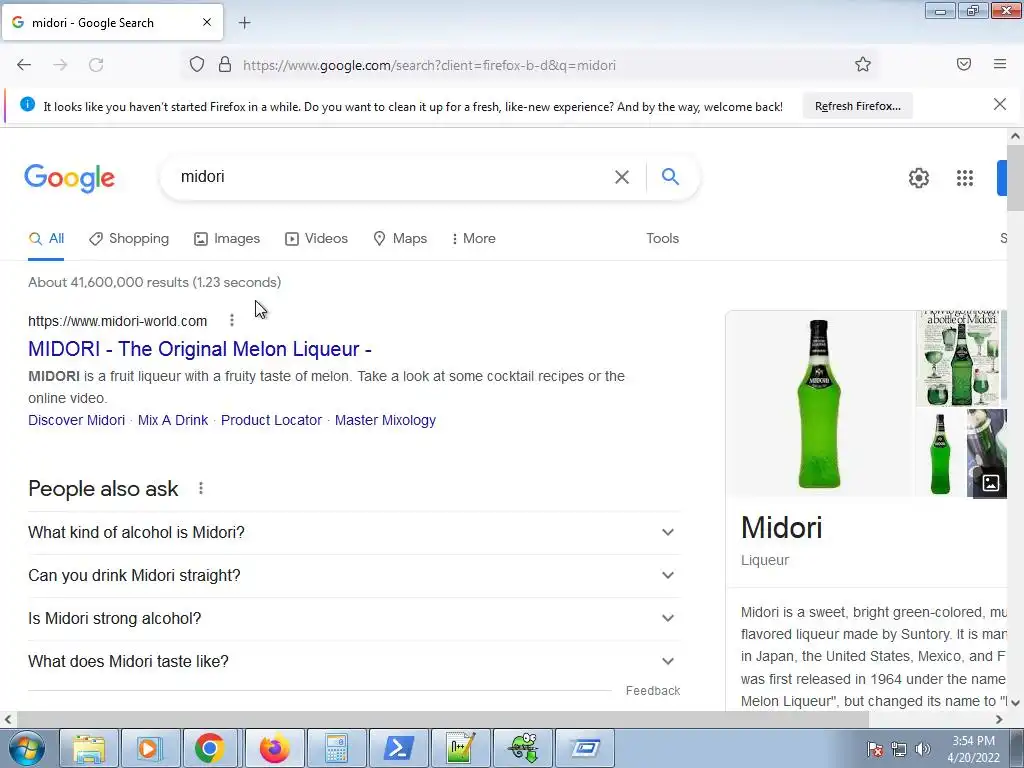The height and width of the screenshot is (768, 1024).
Task: Open Google quick settings gear icon
Action: click(x=918, y=178)
